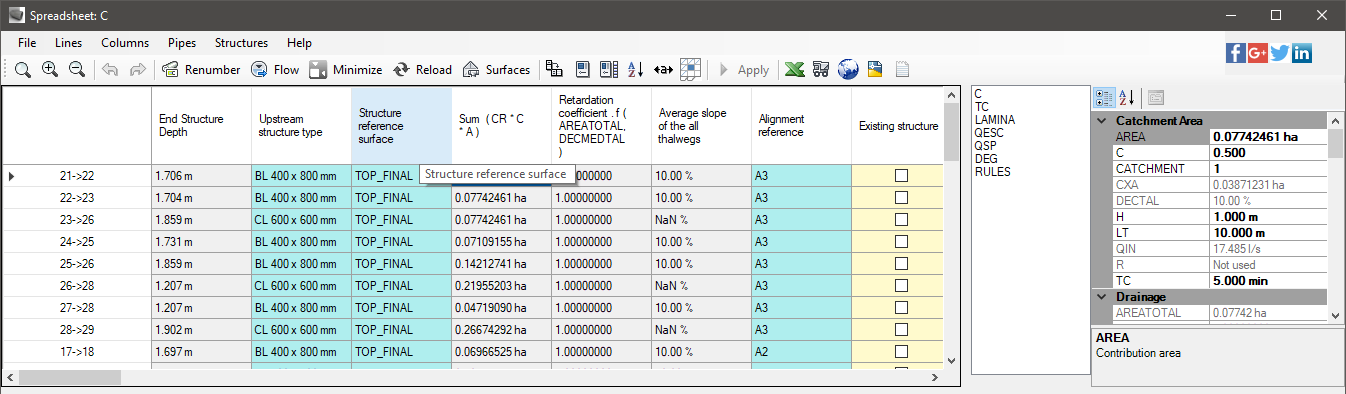Run the Flow calculation tool
The width and height of the screenshot is (1346, 394).
coord(275,70)
